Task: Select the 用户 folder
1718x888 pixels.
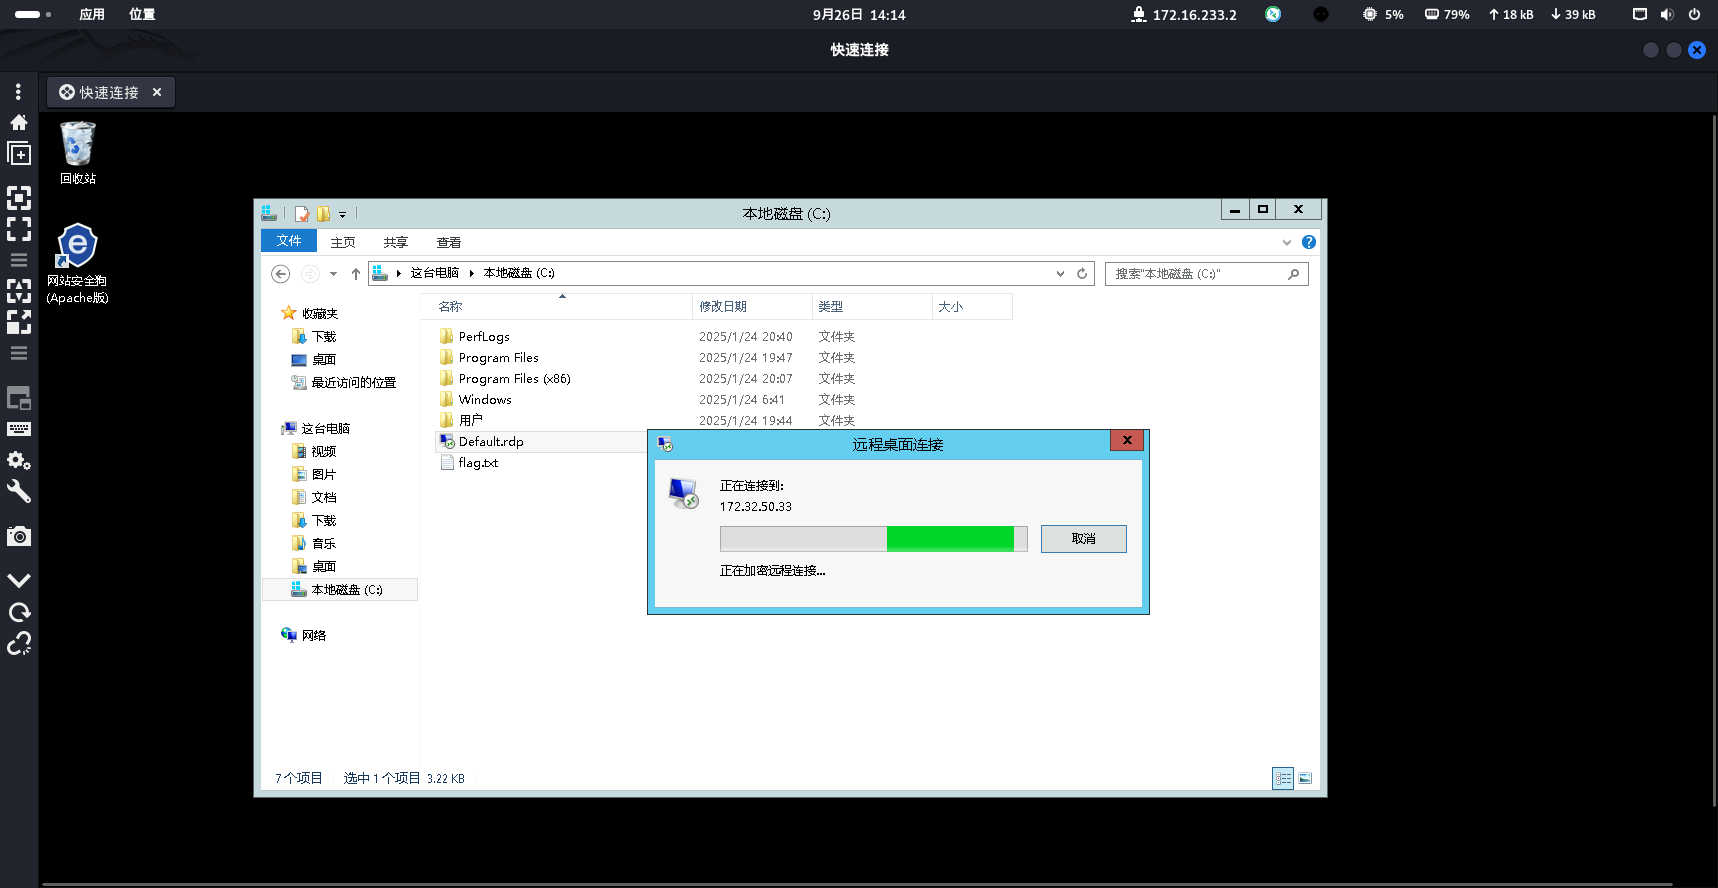Action: [x=470, y=420]
